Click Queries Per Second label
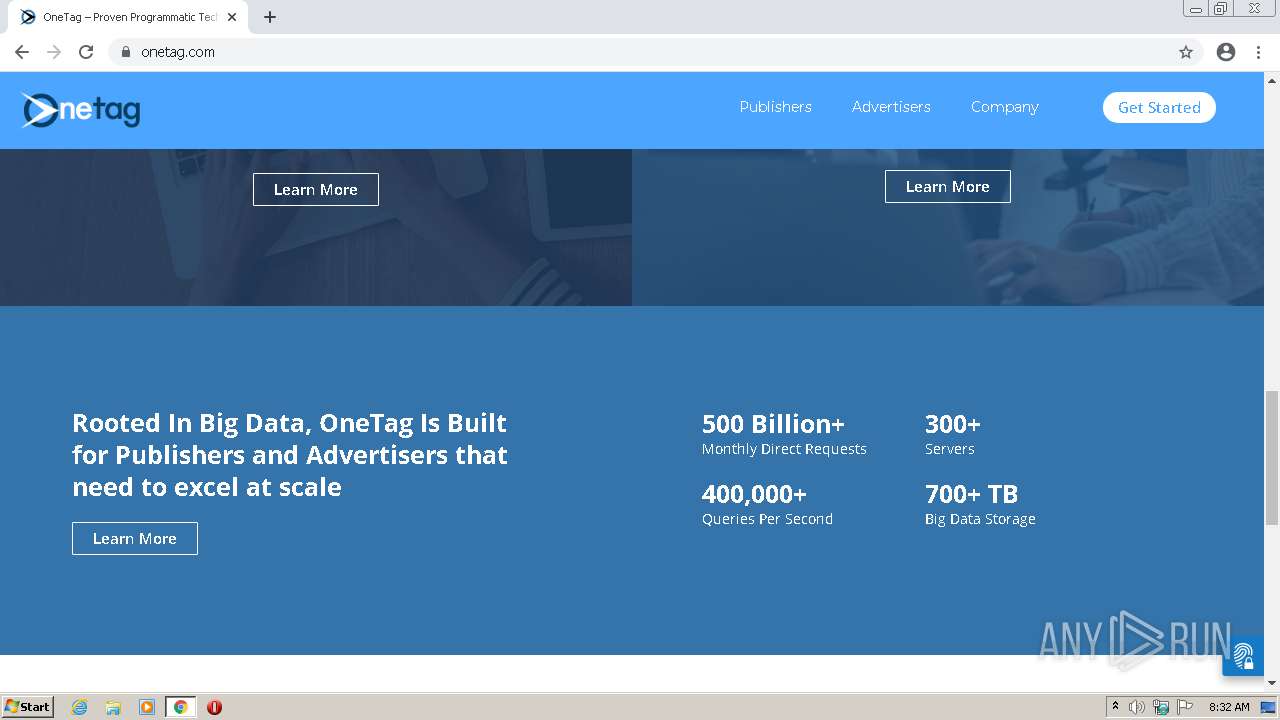1280x720 pixels. [x=767, y=519]
